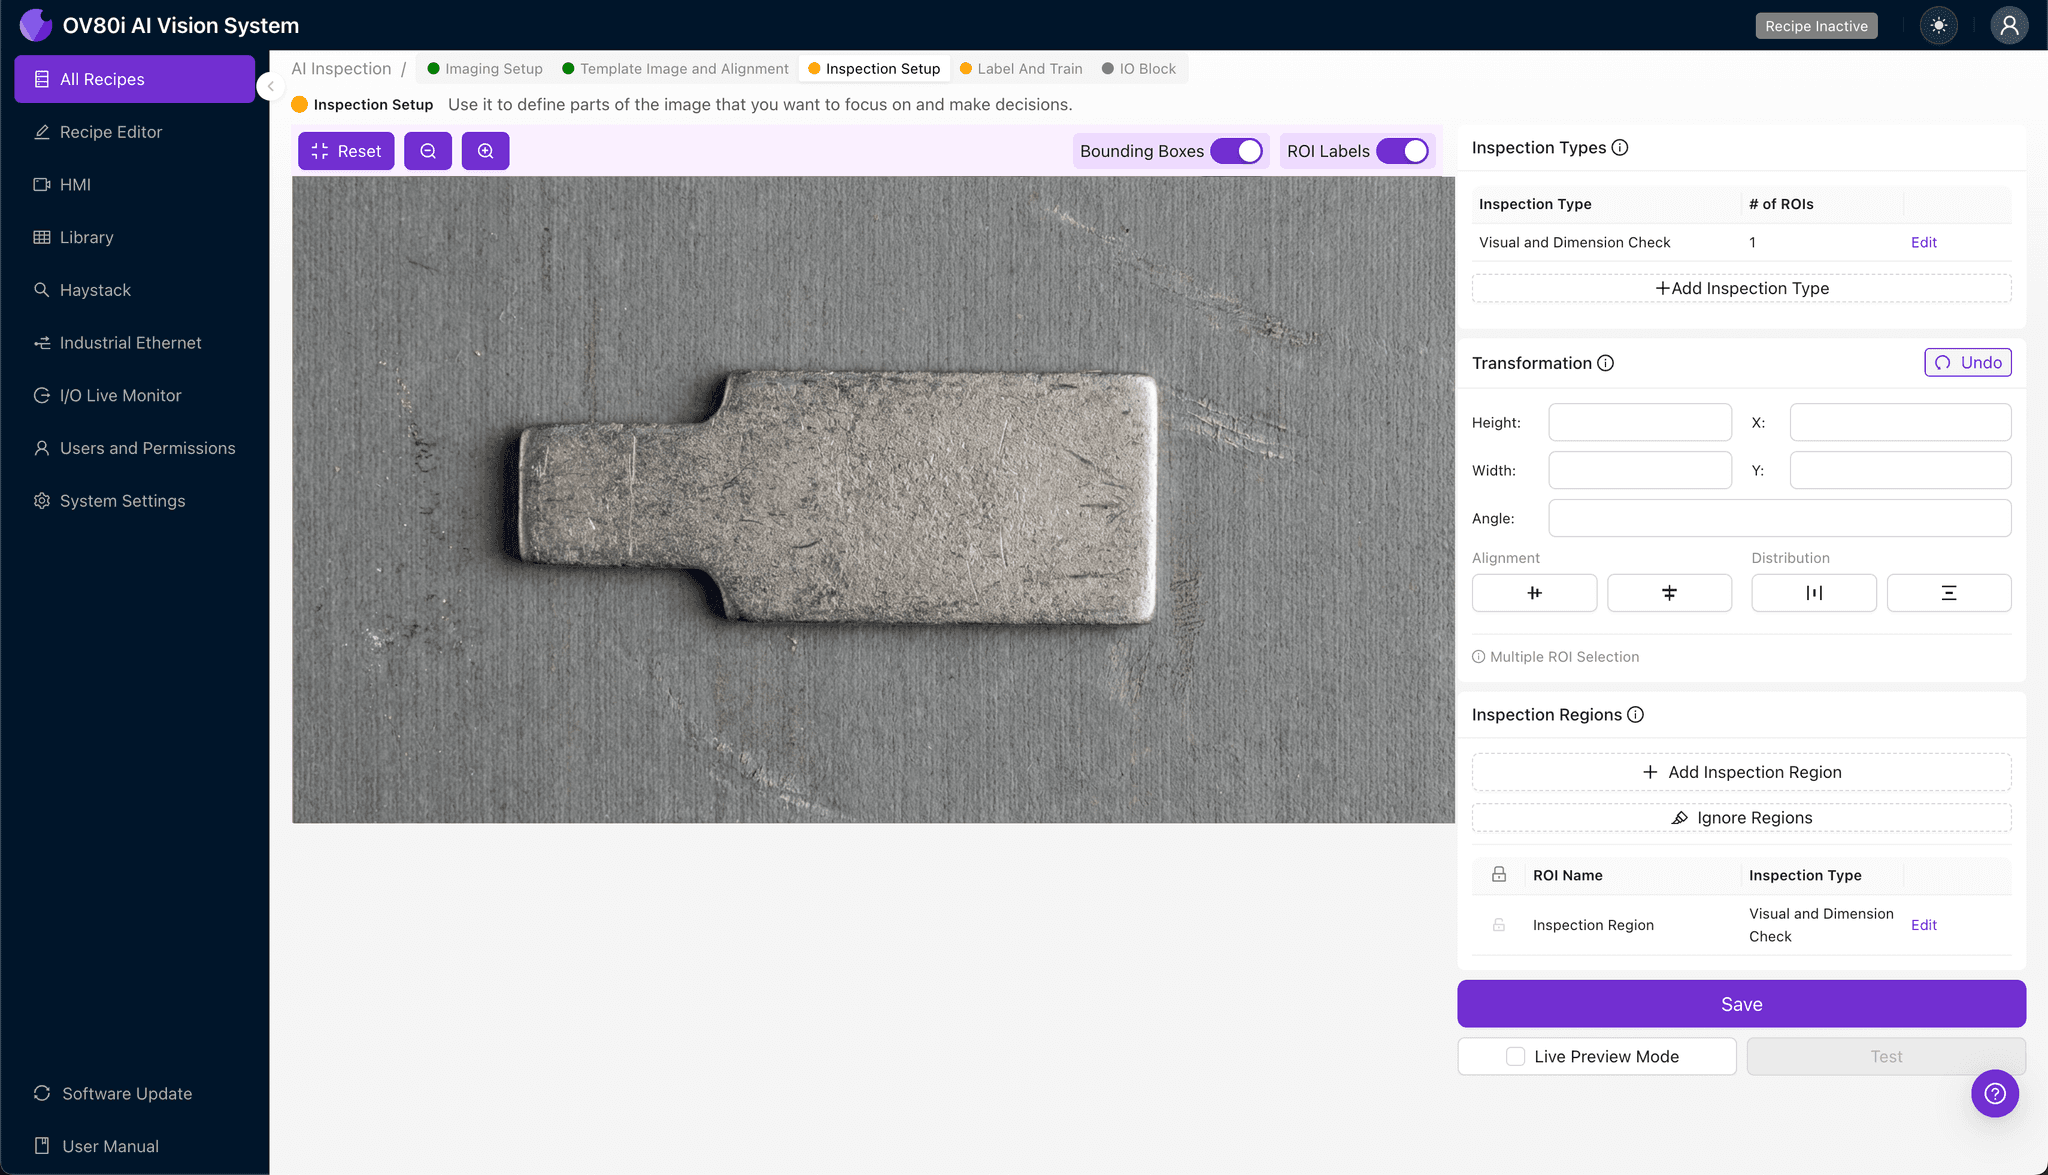
Task: Enable Live Preview Mode checkbox
Action: pyautogui.click(x=1516, y=1056)
